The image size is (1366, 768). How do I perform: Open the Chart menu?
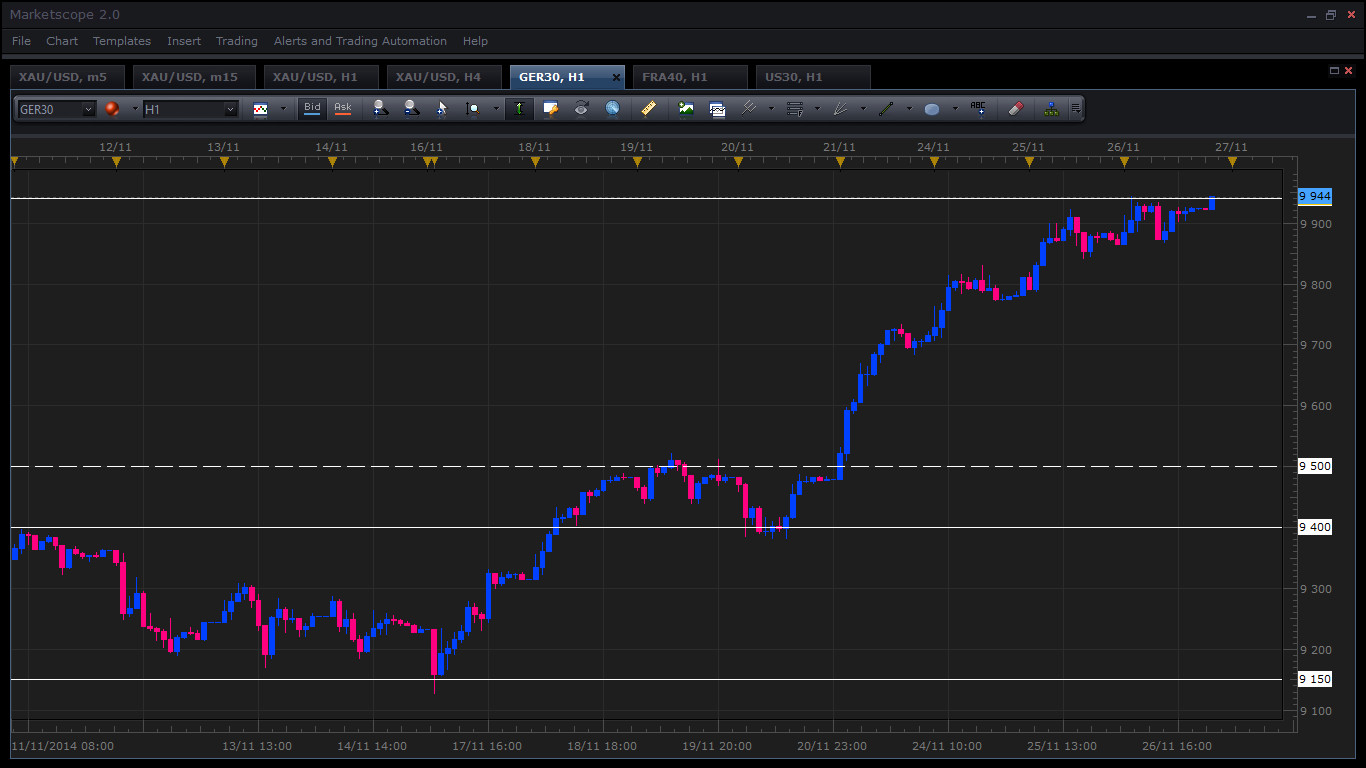point(62,41)
